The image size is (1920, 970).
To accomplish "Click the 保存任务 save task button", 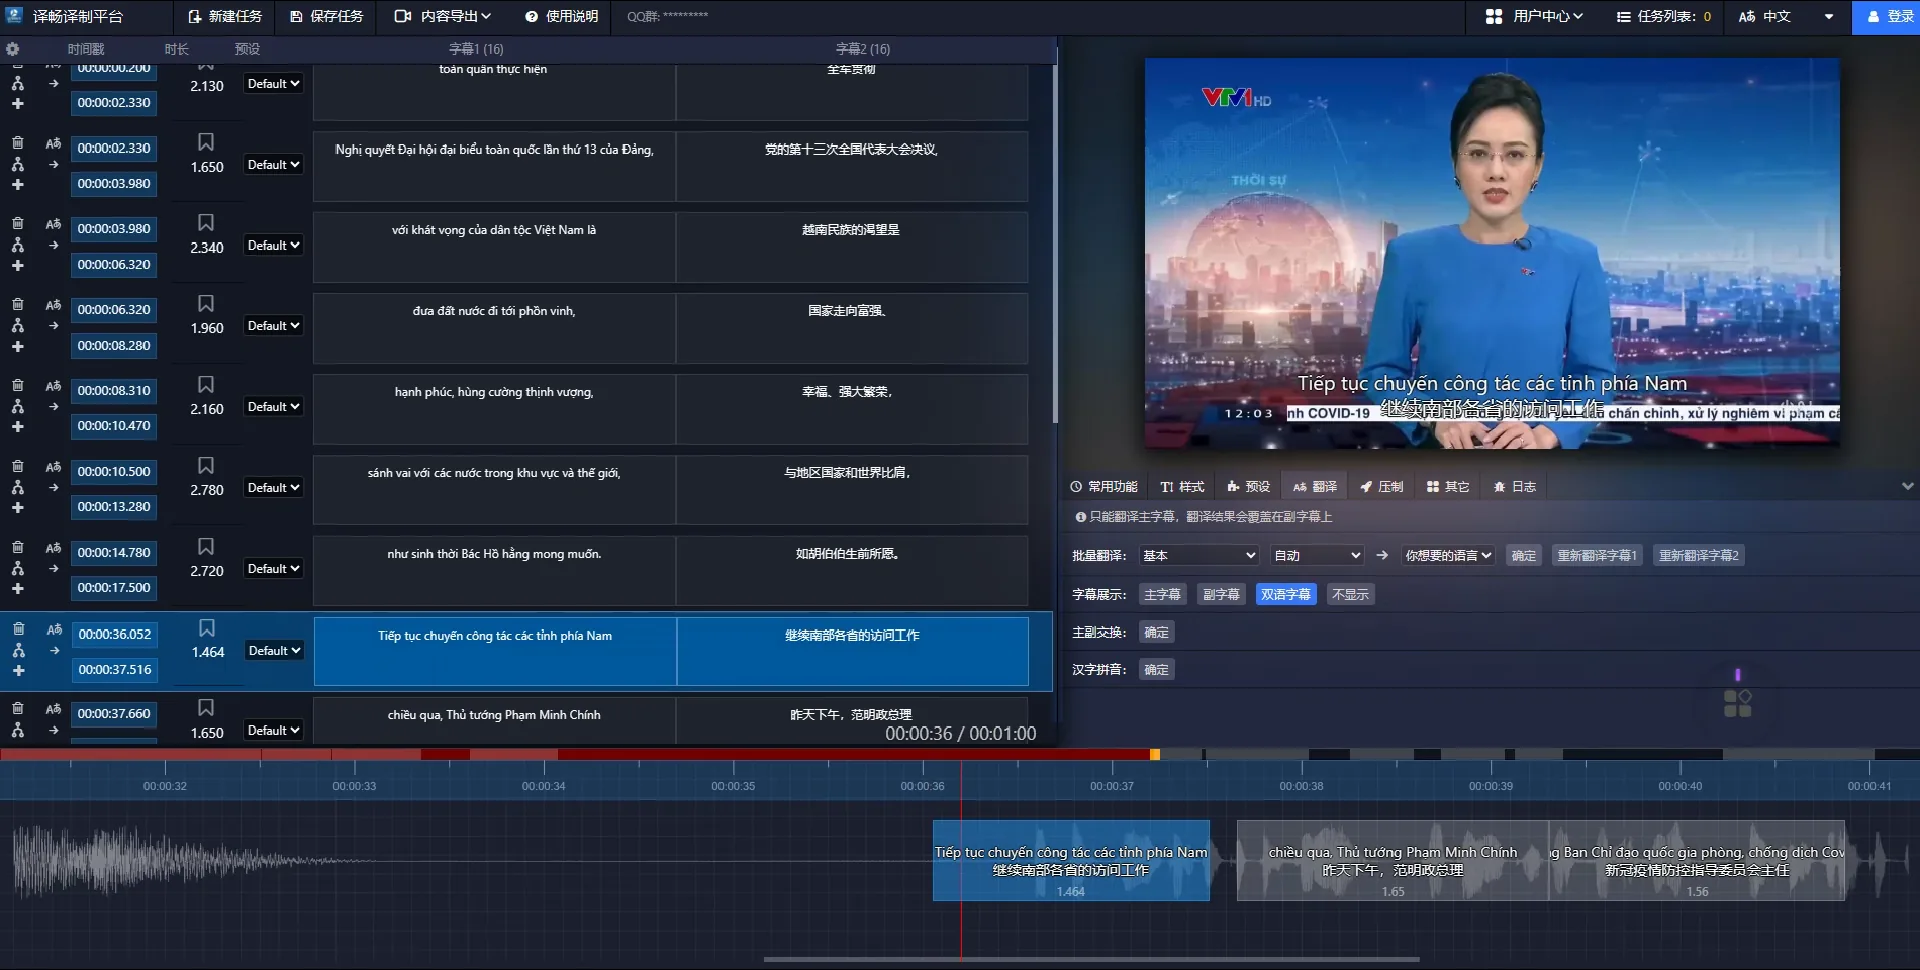I will (x=327, y=16).
